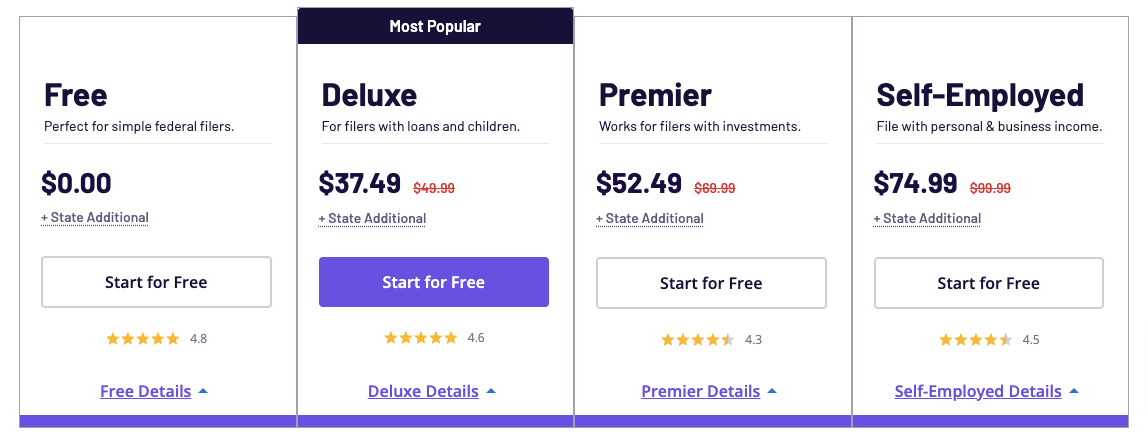Click Start for Free under Free plan
Screen dimensions: 1147x442
click(x=157, y=282)
